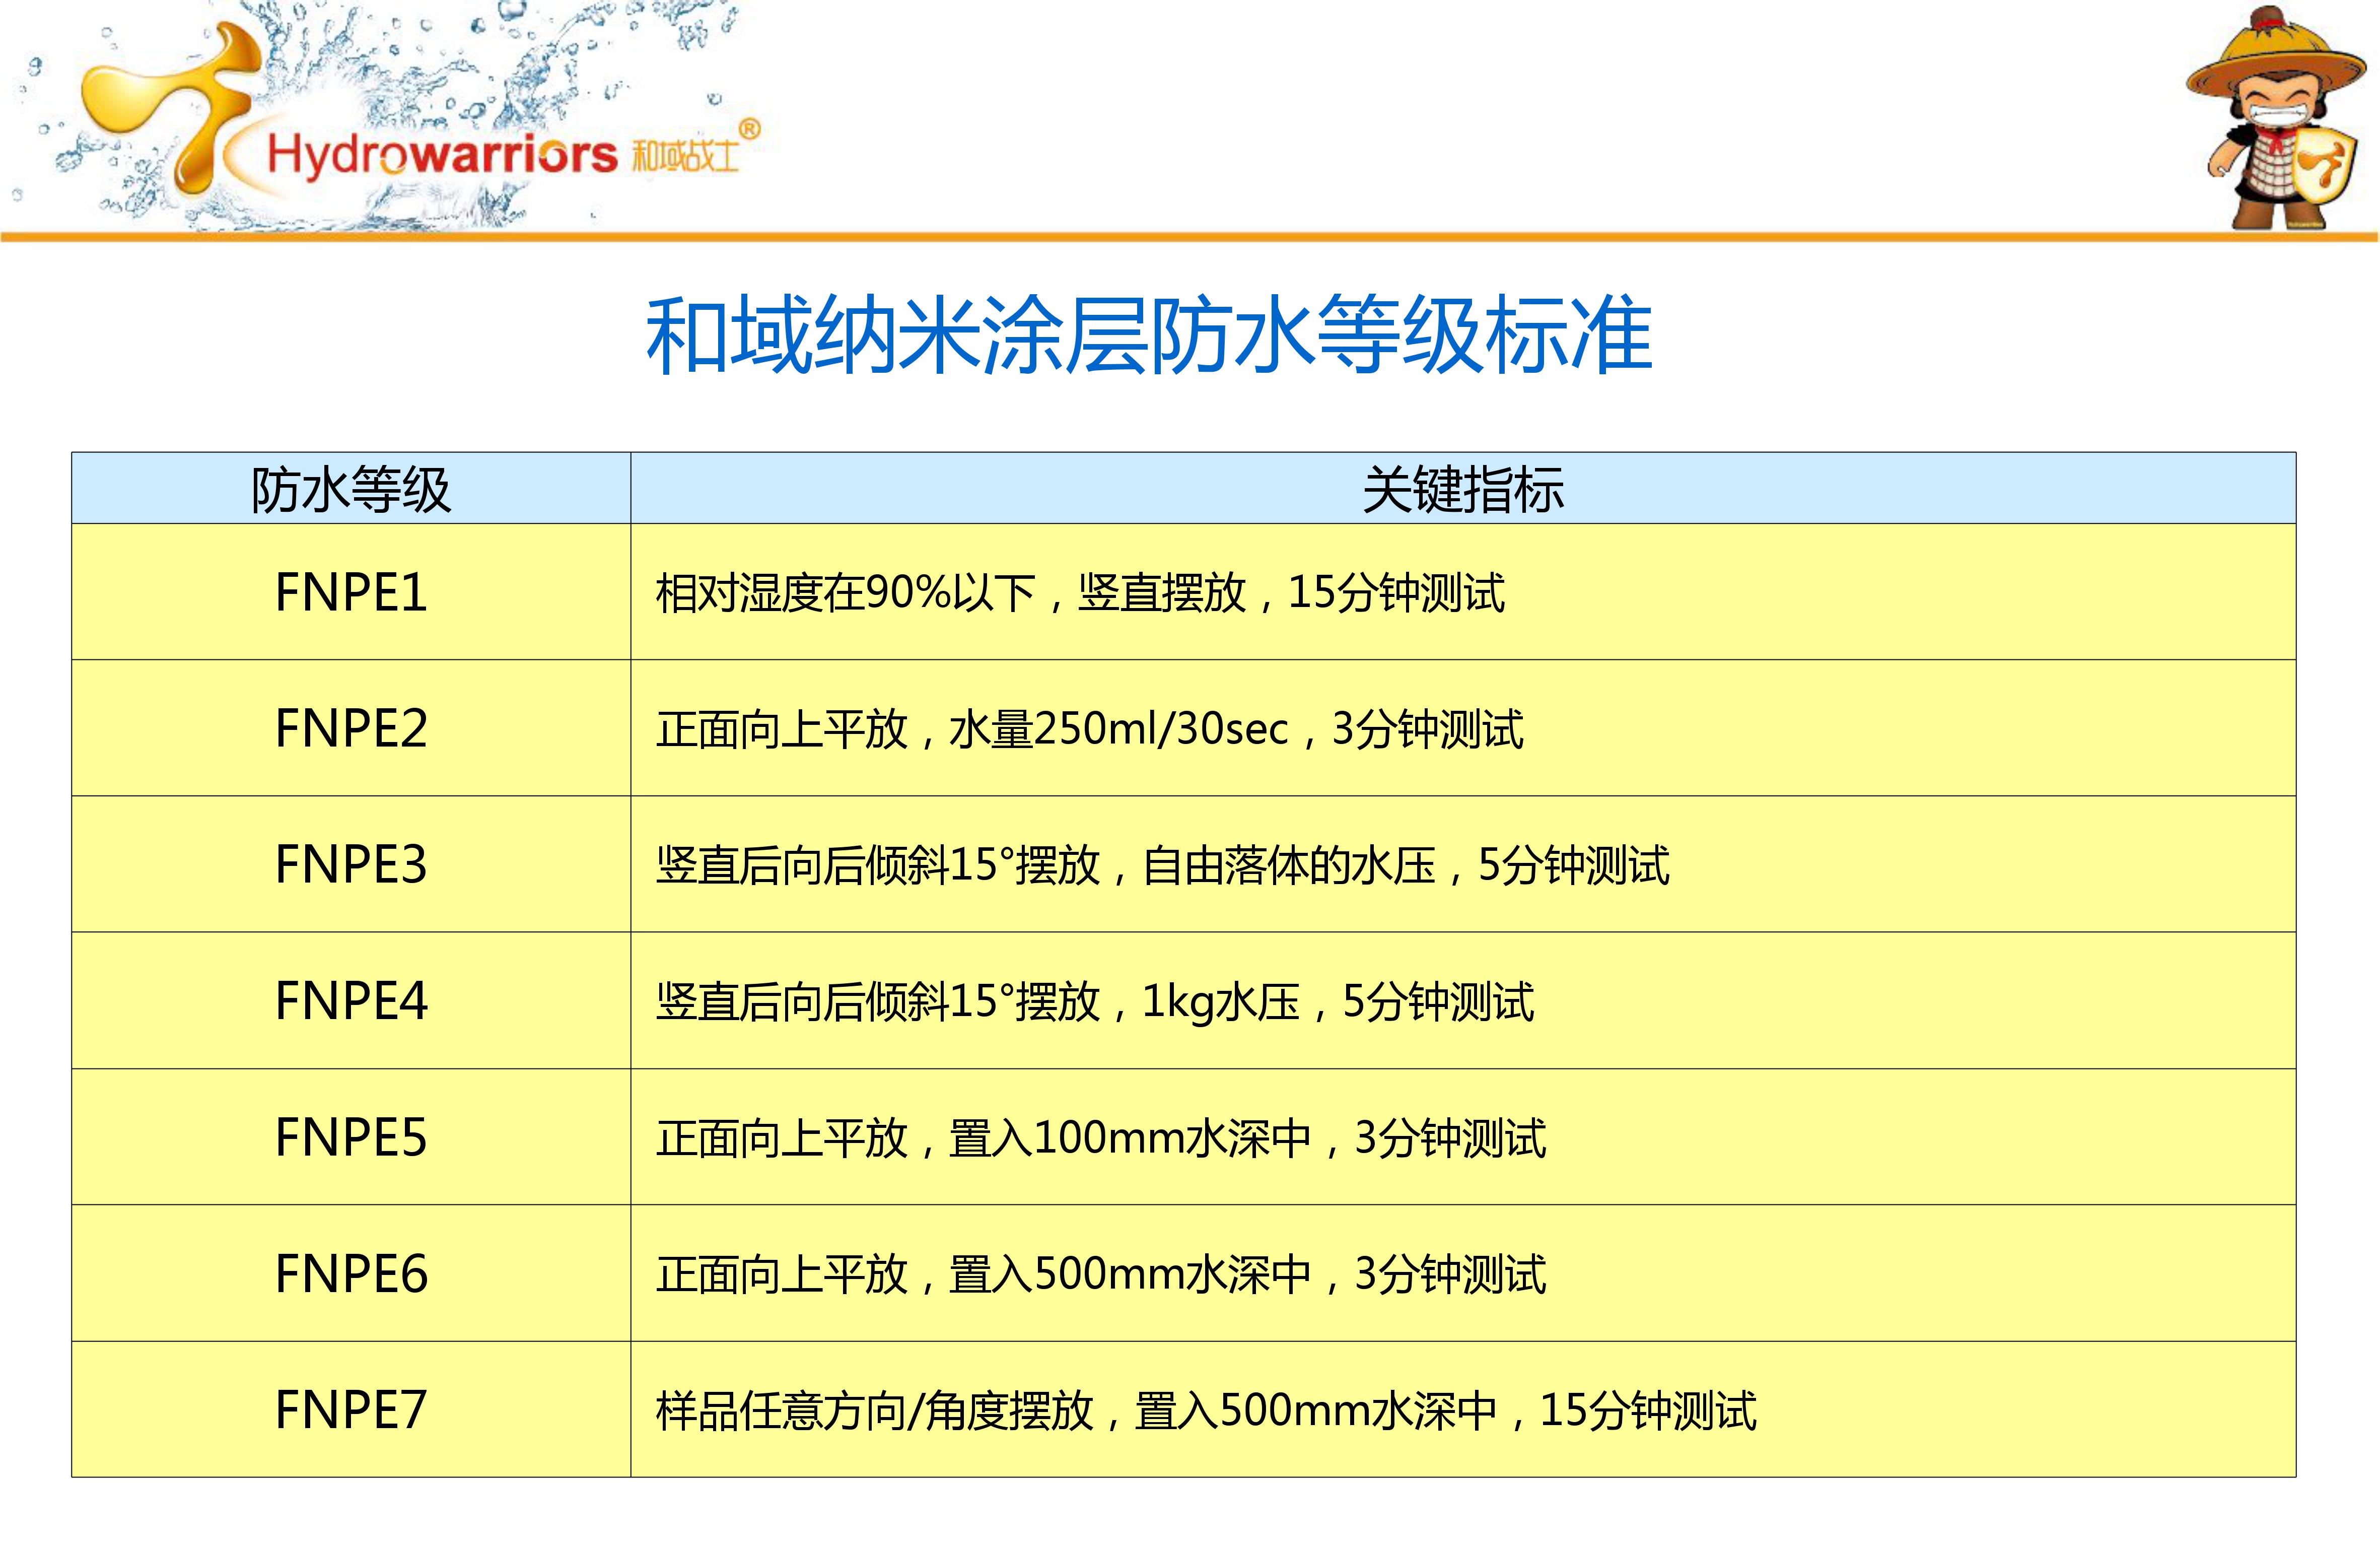This screenshot has width=2380, height=1547.
Task: Select the FNPE6 cell
Action: pos(351,1273)
